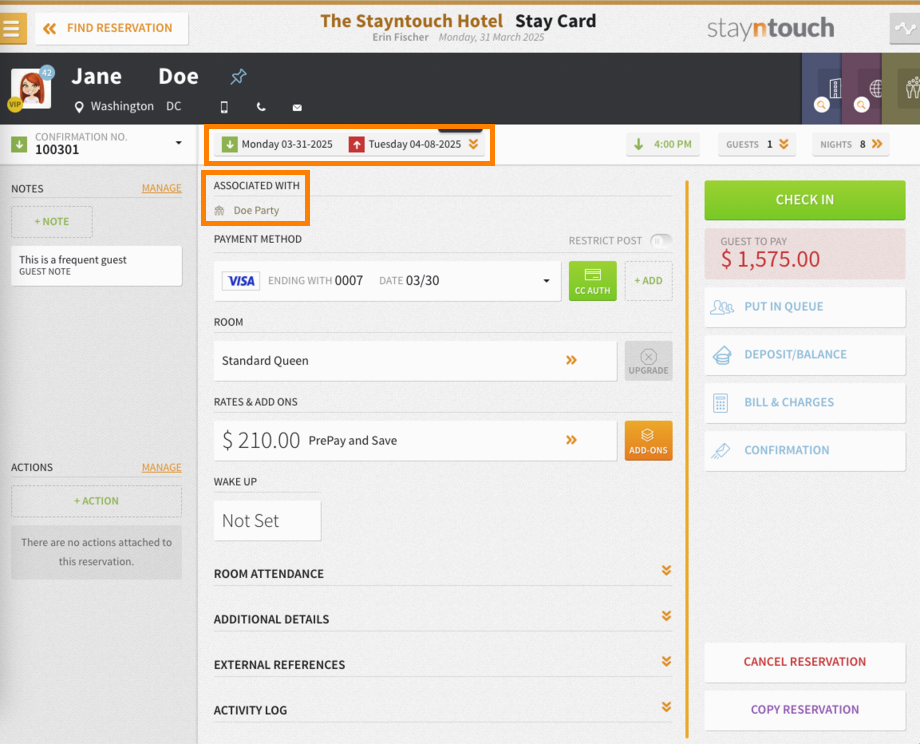This screenshot has height=744, width=920.
Task: Click the room Upgrade button
Action: [x=648, y=361]
